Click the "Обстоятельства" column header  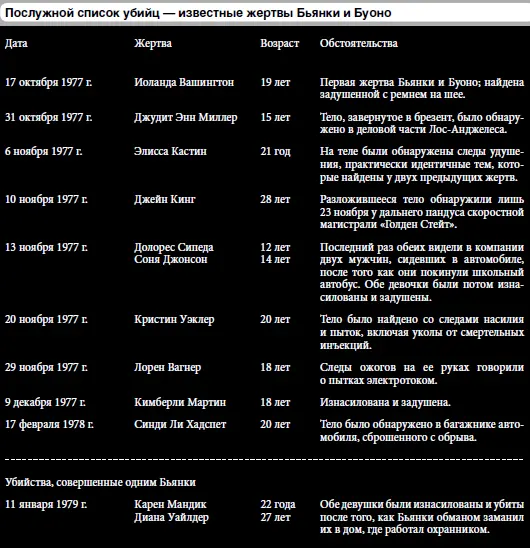tap(359, 43)
